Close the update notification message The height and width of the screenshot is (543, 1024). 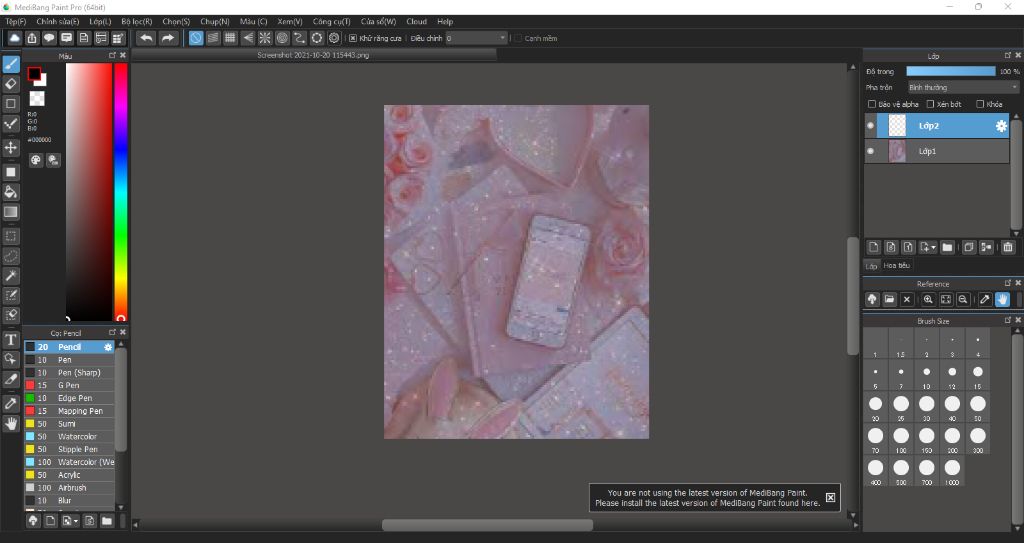click(x=830, y=498)
